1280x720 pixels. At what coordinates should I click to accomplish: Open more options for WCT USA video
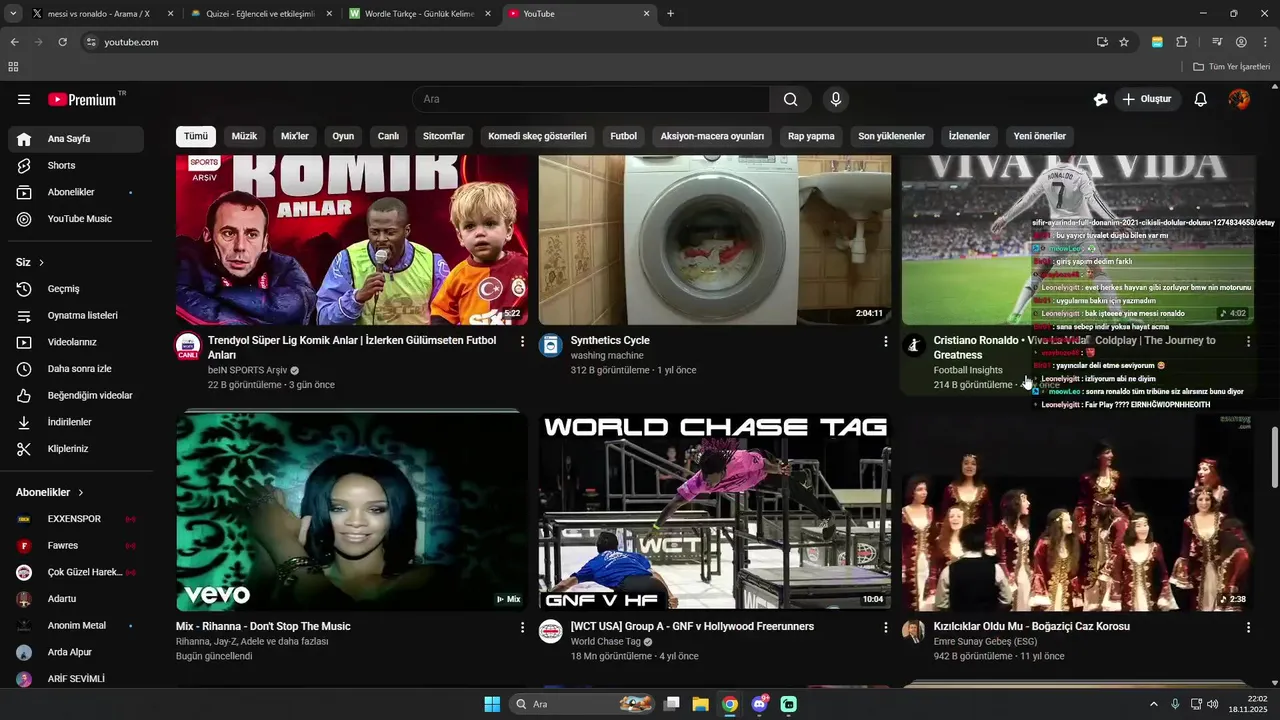[x=885, y=627]
